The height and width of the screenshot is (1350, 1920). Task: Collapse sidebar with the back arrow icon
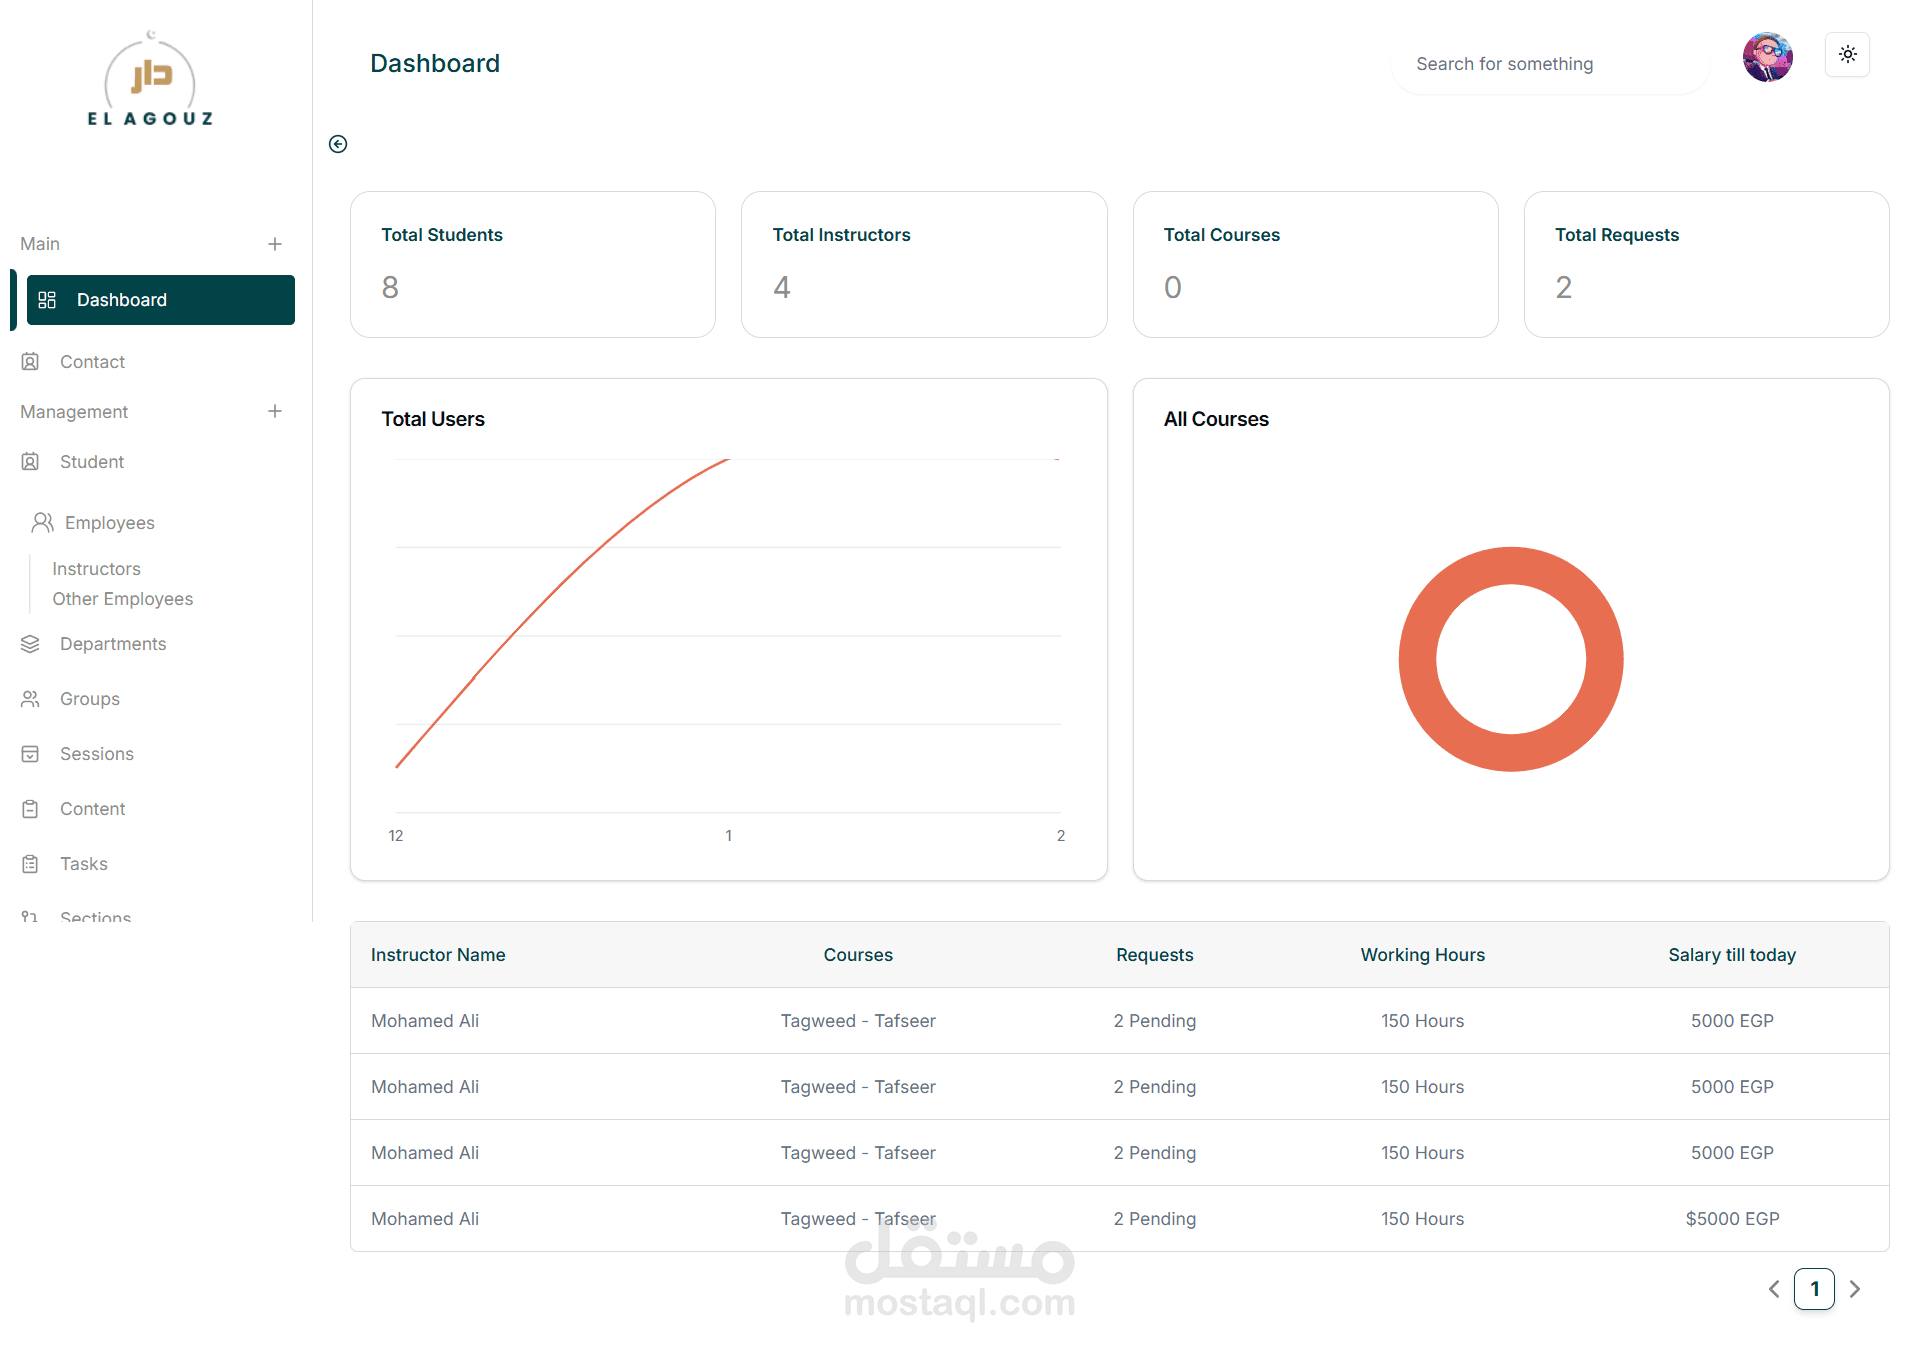[x=338, y=144]
